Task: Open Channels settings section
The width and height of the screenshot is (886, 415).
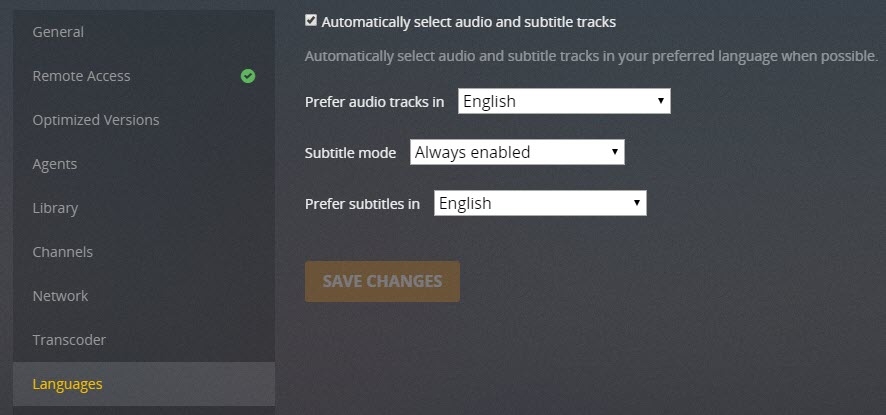Action: click(x=63, y=252)
